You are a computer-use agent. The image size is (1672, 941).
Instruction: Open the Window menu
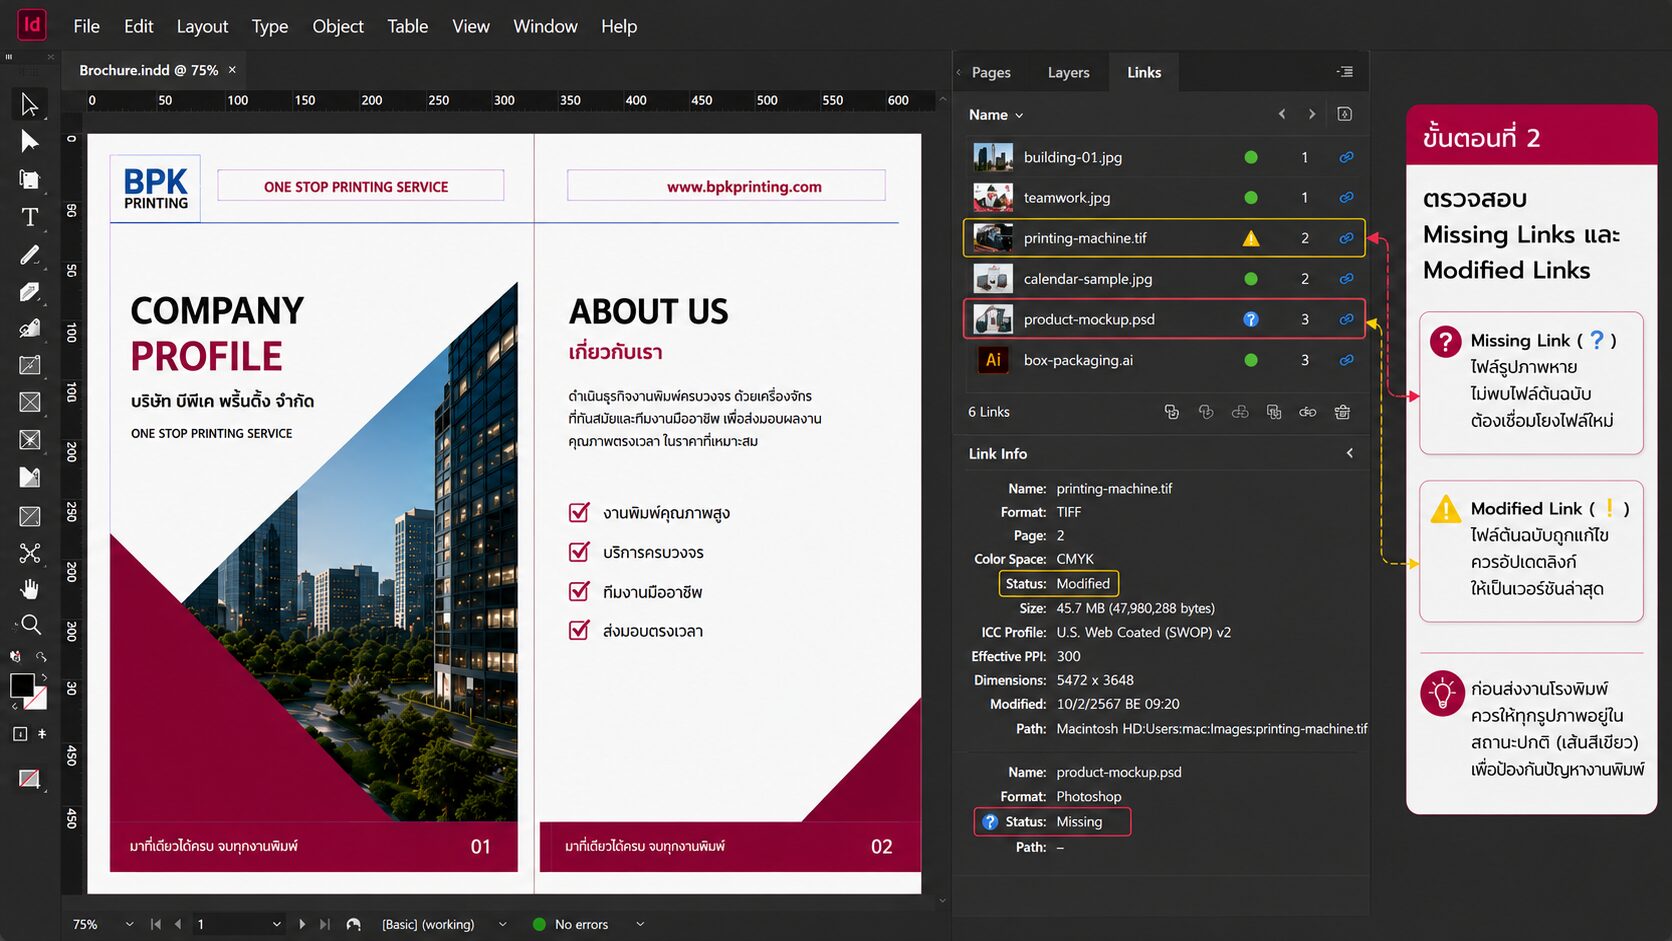(x=545, y=26)
